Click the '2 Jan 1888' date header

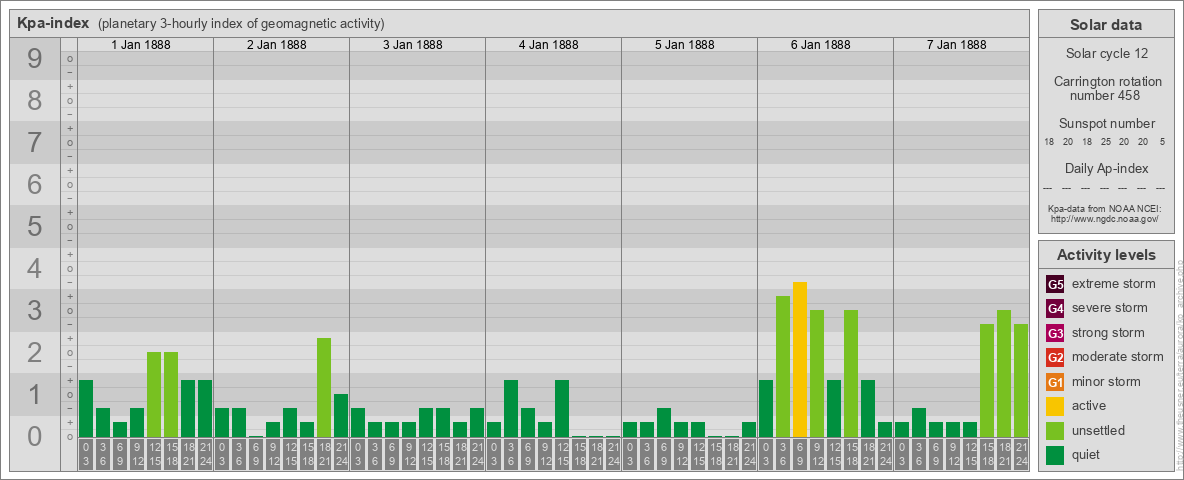[277, 45]
